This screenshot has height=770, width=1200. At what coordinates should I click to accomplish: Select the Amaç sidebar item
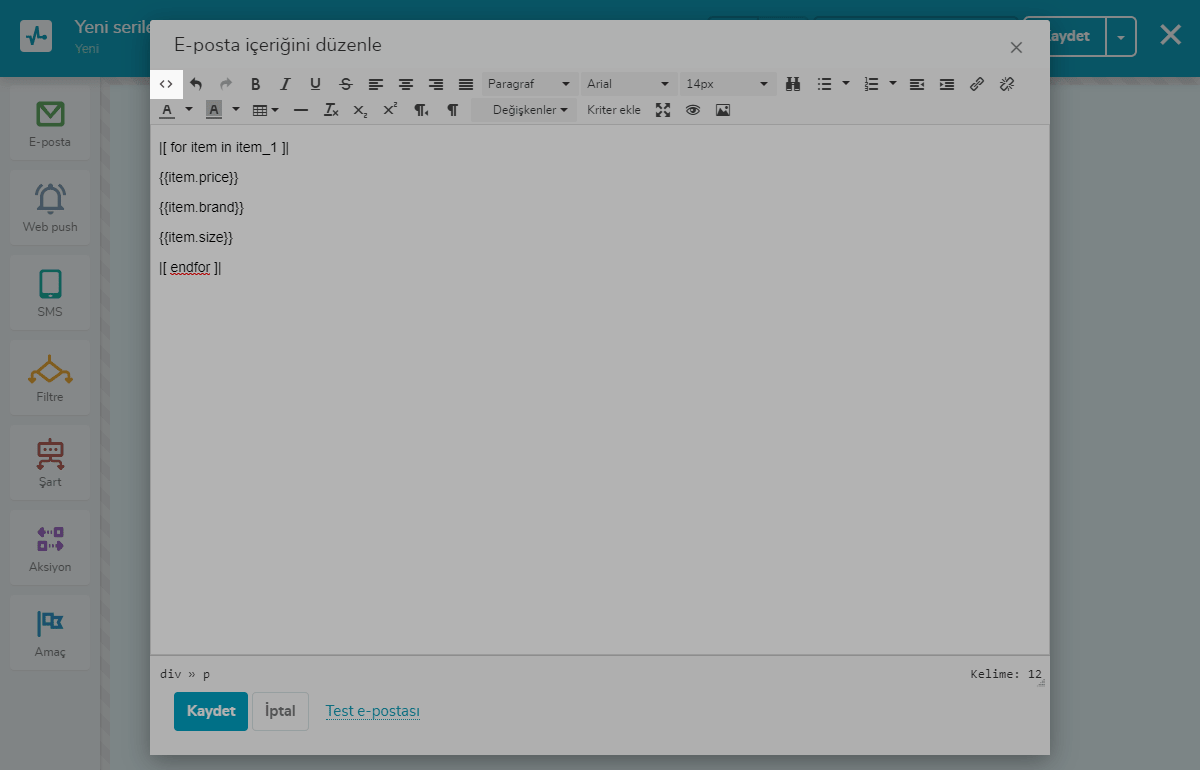[50, 633]
